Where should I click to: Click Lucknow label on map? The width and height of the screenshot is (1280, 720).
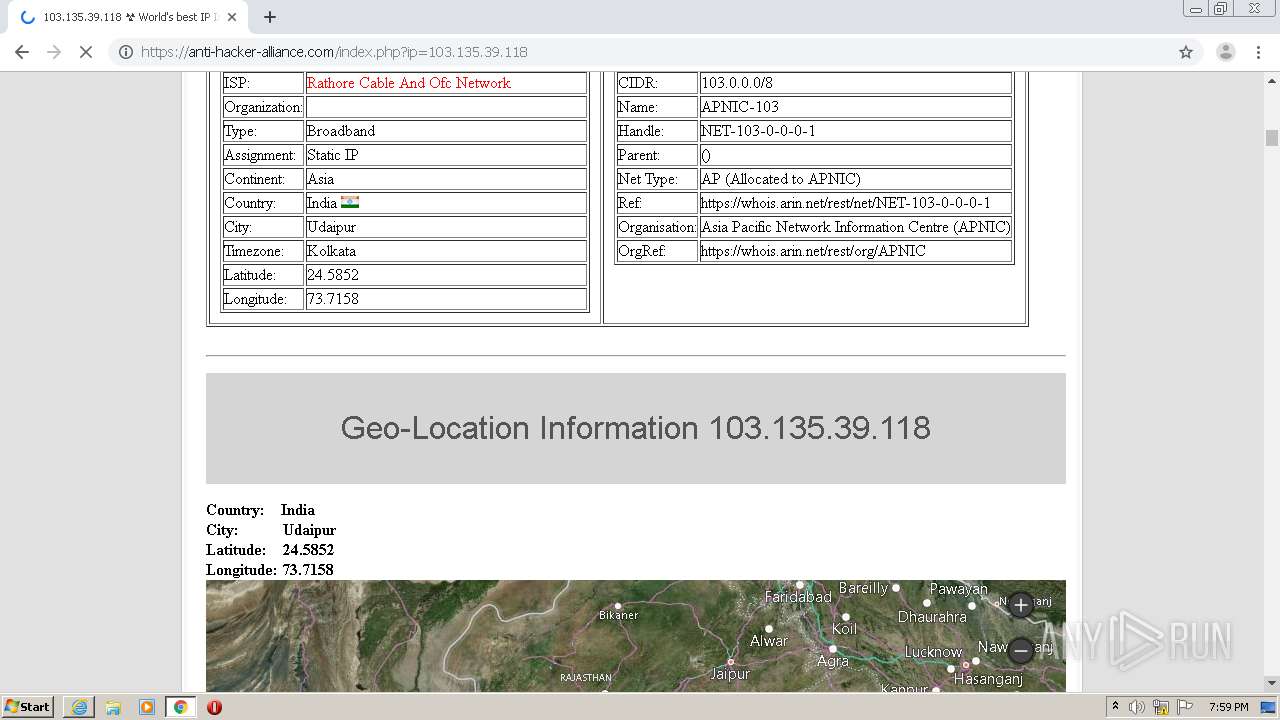933,652
